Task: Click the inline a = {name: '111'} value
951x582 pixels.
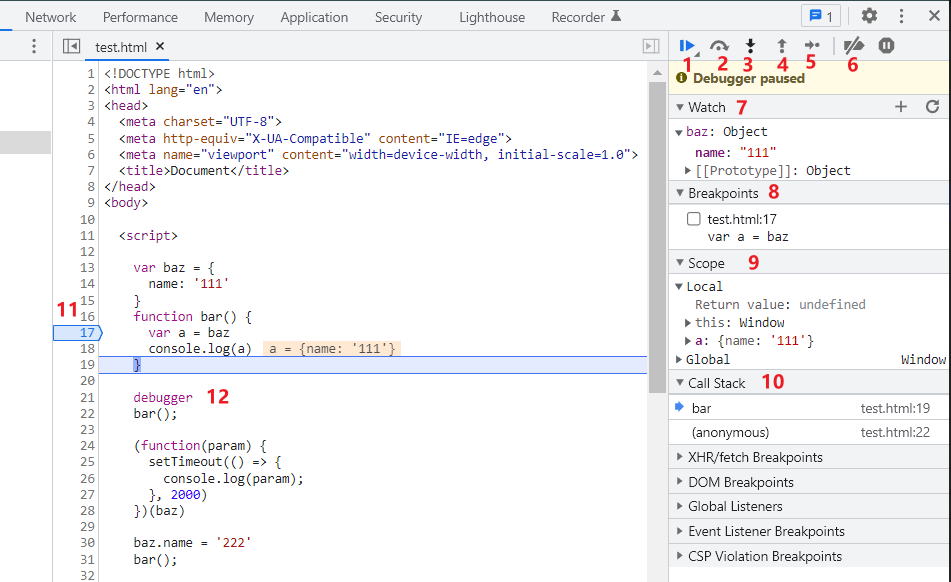Action: [x=332, y=349]
